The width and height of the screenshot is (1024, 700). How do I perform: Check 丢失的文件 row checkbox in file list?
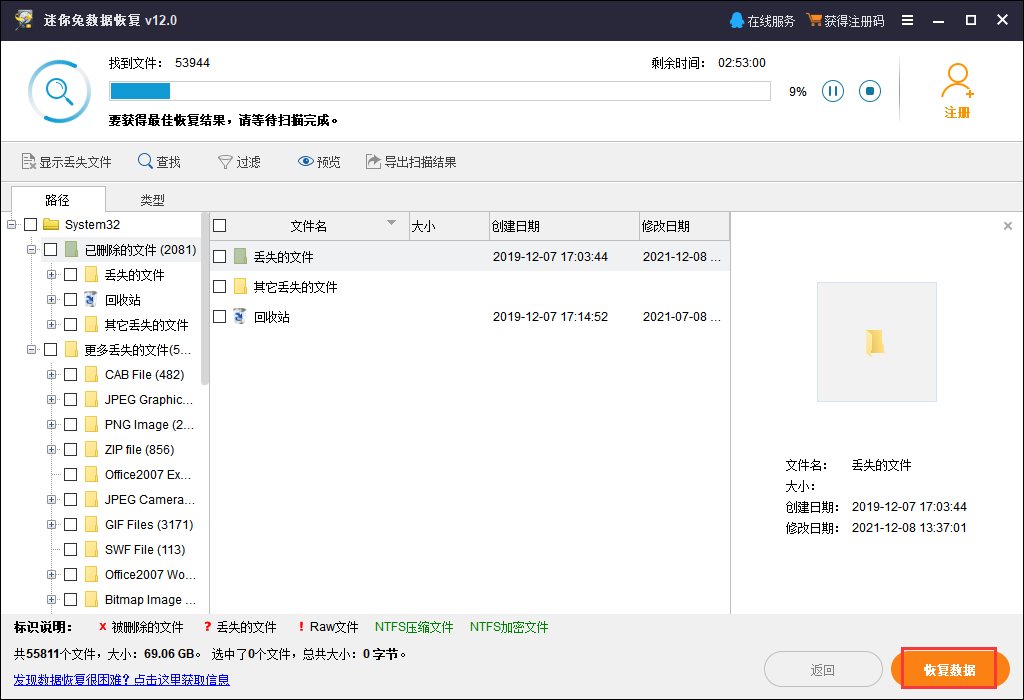tap(220, 257)
